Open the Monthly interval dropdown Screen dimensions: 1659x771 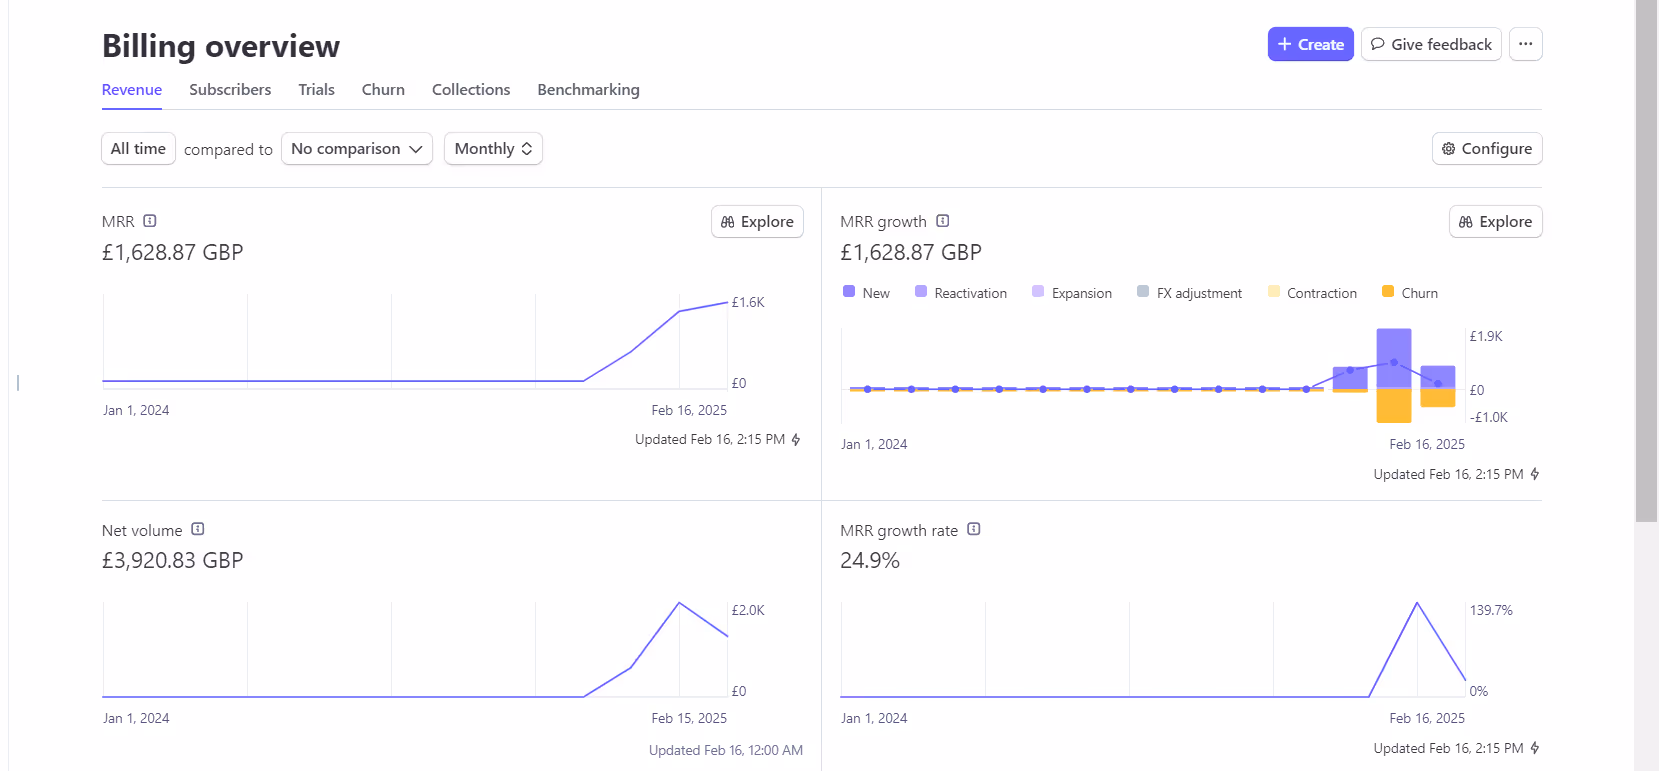pyautogui.click(x=493, y=149)
